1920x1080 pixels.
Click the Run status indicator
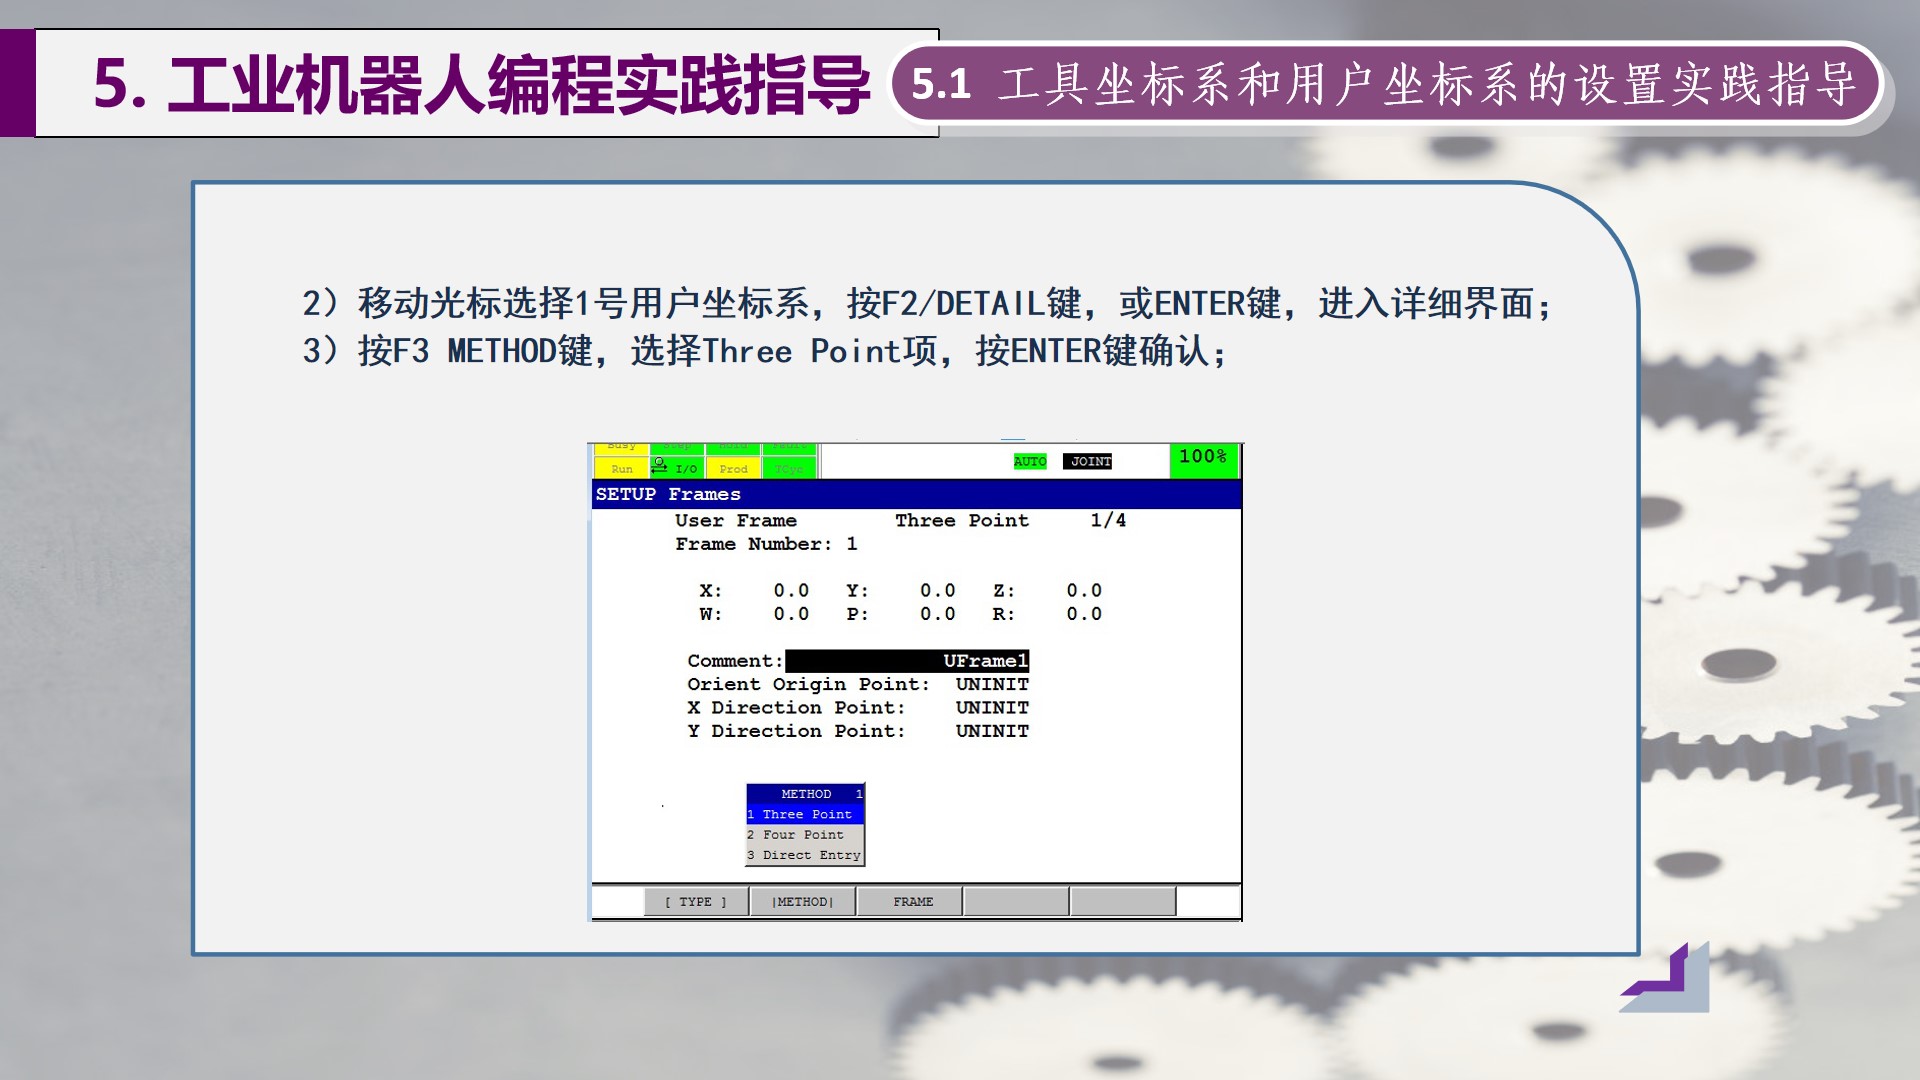(x=622, y=468)
